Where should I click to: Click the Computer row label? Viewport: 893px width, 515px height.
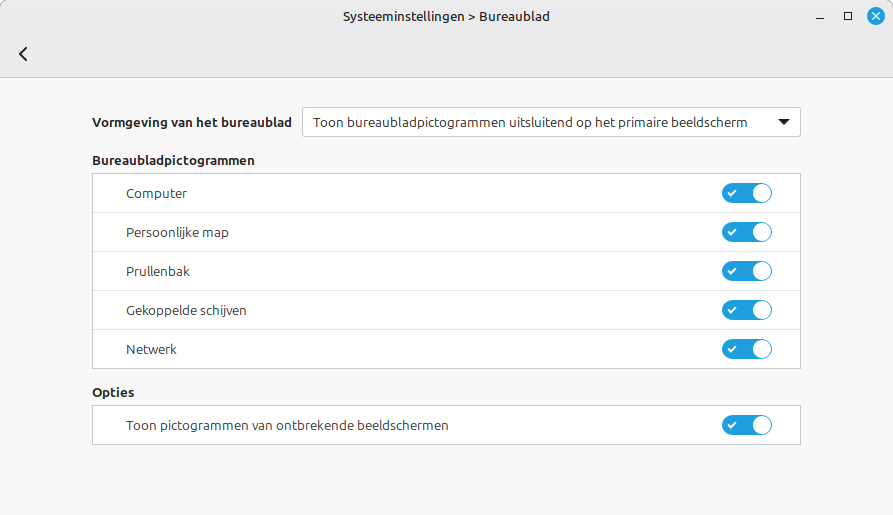156,194
